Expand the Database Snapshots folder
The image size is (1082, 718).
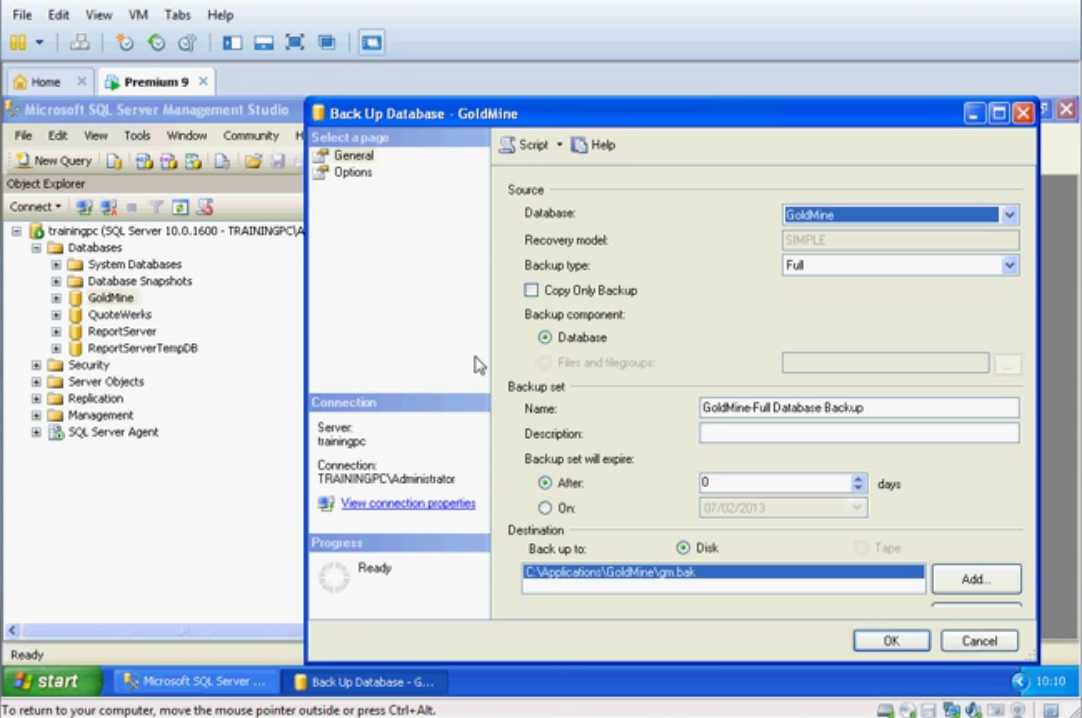click(x=57, y=281)
